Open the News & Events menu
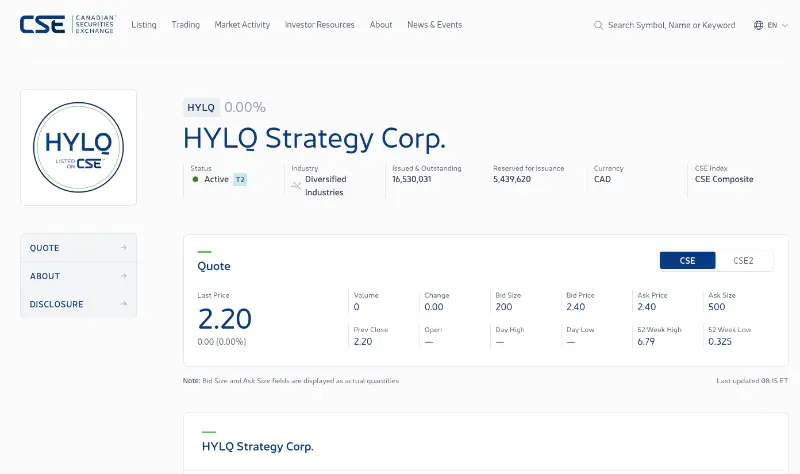This screenshot has width=800, height=474. coord(435,24)
